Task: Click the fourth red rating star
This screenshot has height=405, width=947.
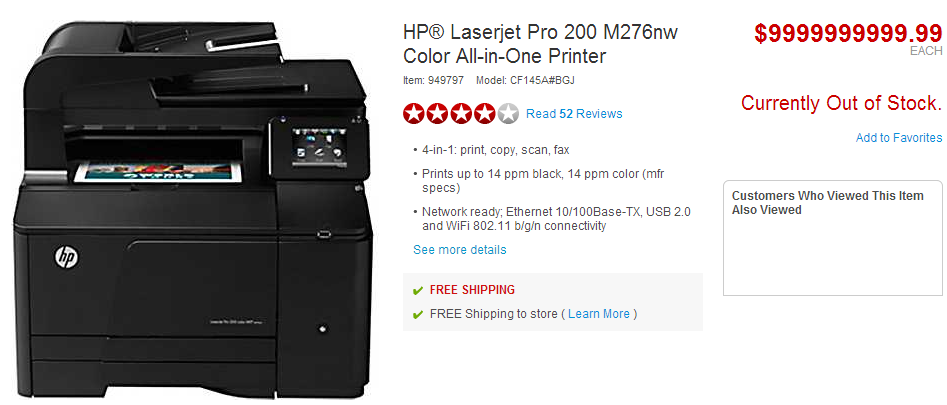Action: coord(484,113)
